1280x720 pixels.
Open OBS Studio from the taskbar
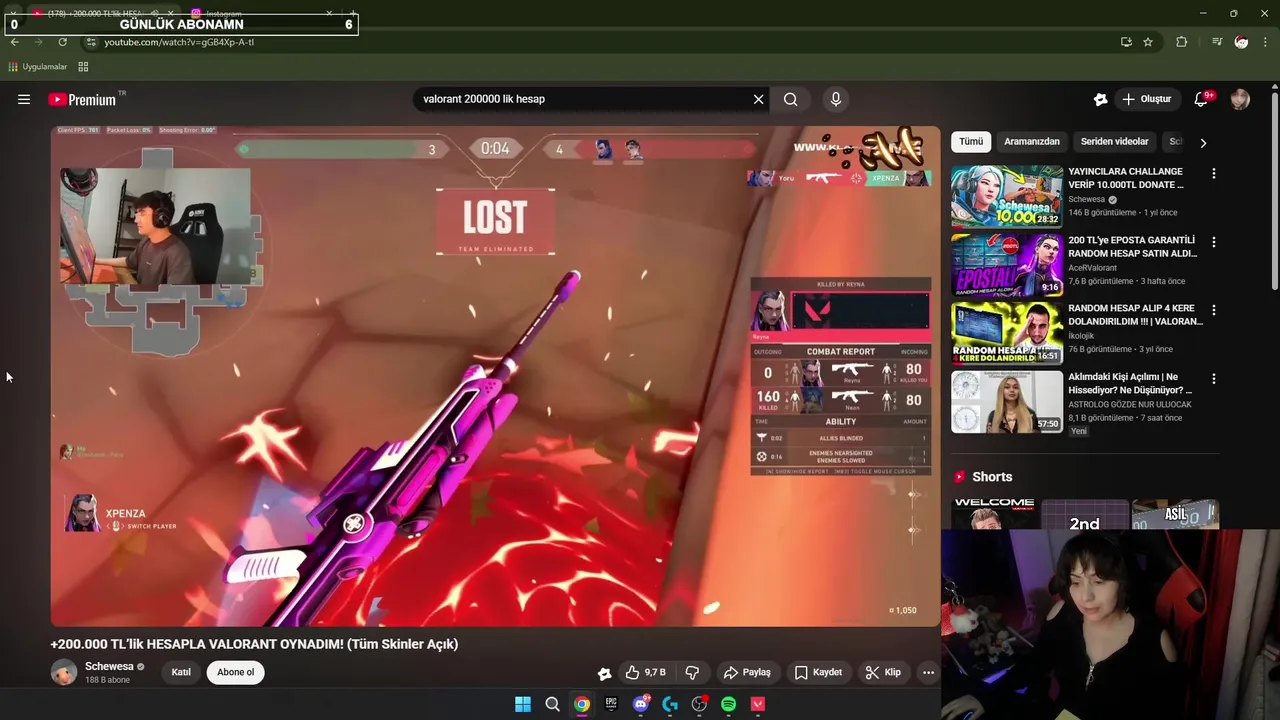[699, 704]
